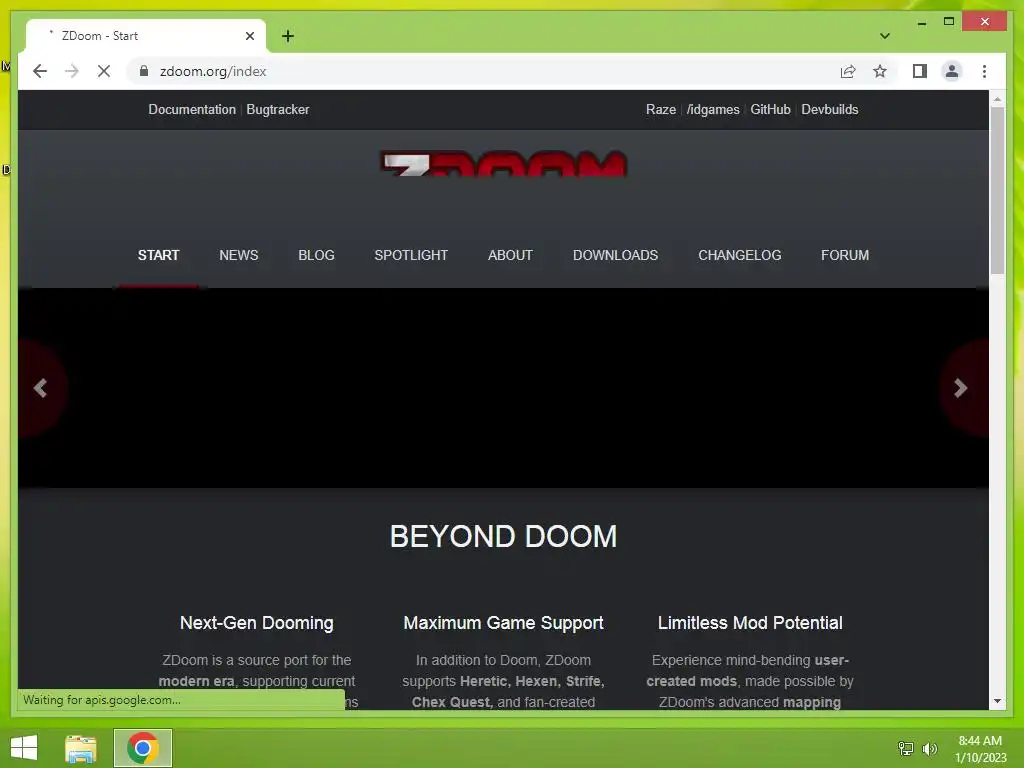The image size is (1024, 768).
Task: Open Chrome side panel
Action: click(920, 71)
